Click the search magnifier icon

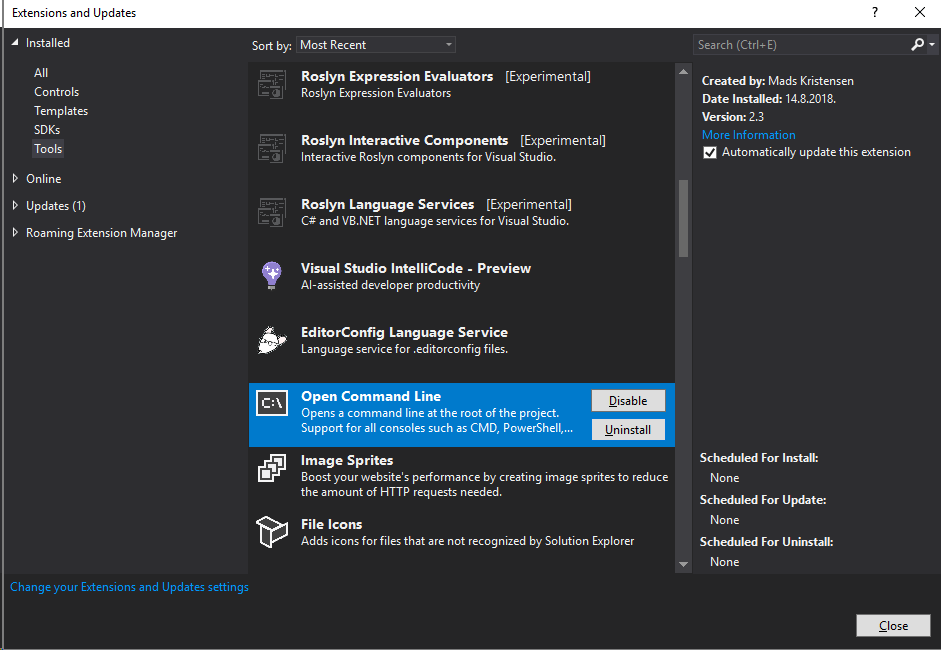(917, 44)
